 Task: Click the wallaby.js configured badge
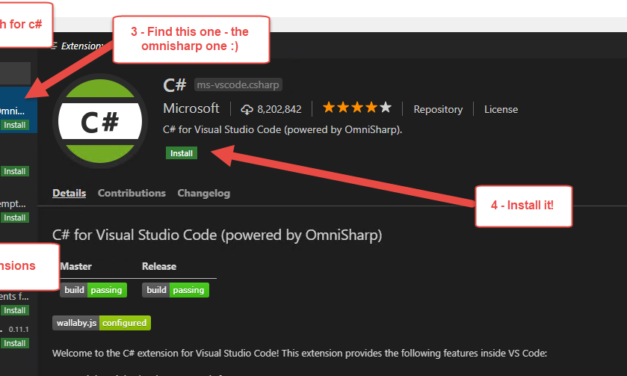click(102, 323)
